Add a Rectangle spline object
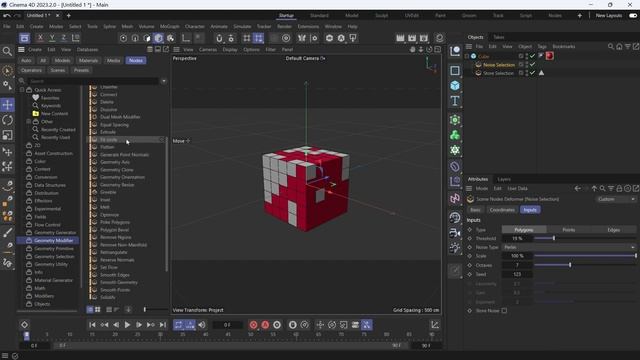 point(455,71)
